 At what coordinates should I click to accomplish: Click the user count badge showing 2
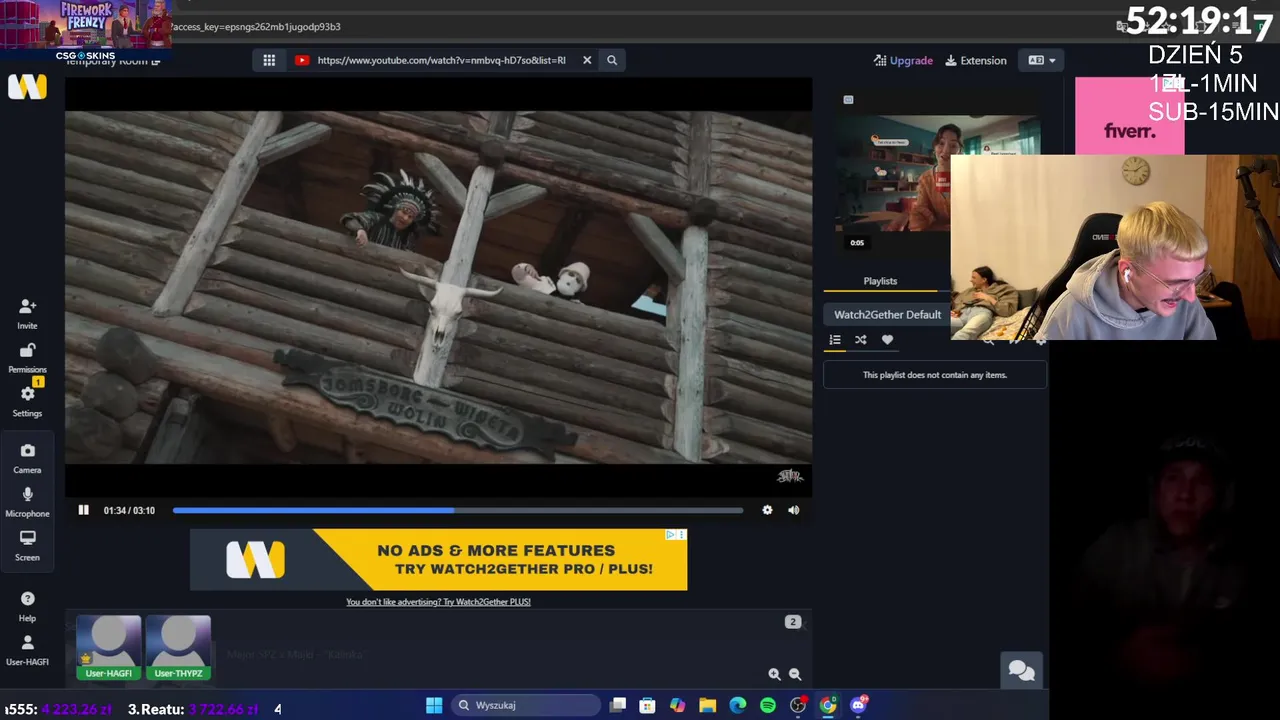click(793, 622)
